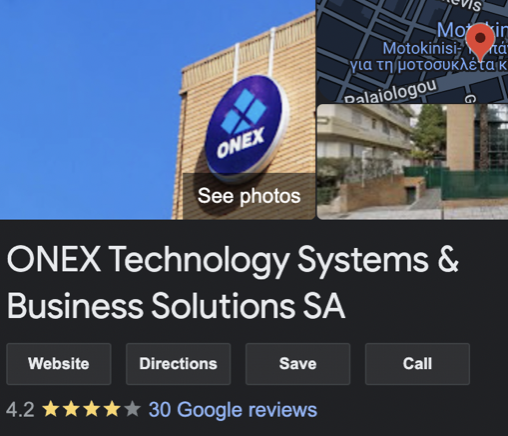Viewport: 508px width, 436px height.
Task: Visit the business Website
Action: tap(59, 364)
